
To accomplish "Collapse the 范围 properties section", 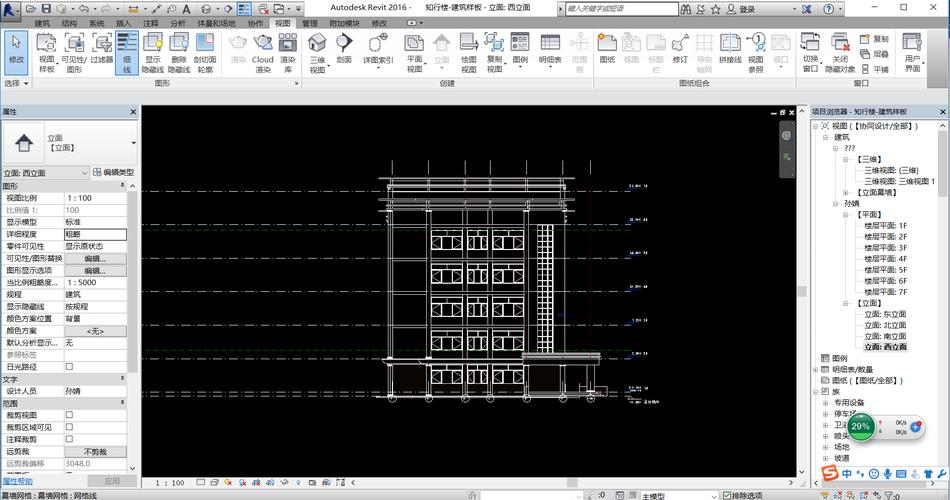I will point(122,403).
